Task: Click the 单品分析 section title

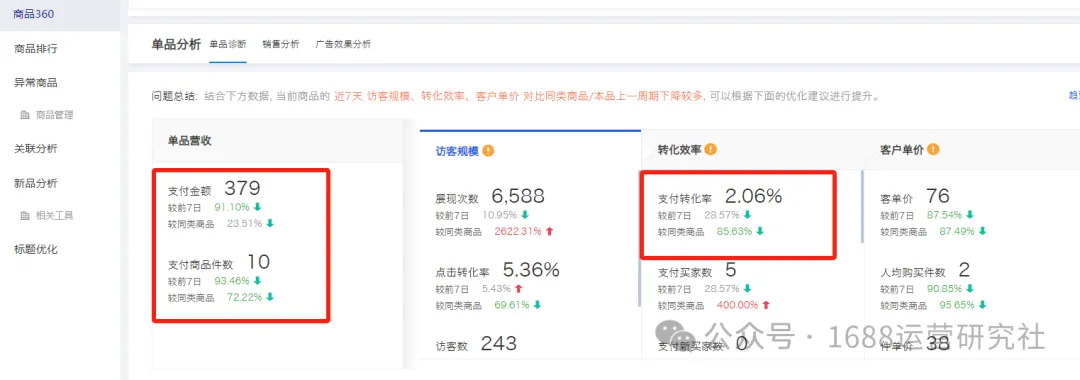Action: pyautogui.click(x=176, y=44)
